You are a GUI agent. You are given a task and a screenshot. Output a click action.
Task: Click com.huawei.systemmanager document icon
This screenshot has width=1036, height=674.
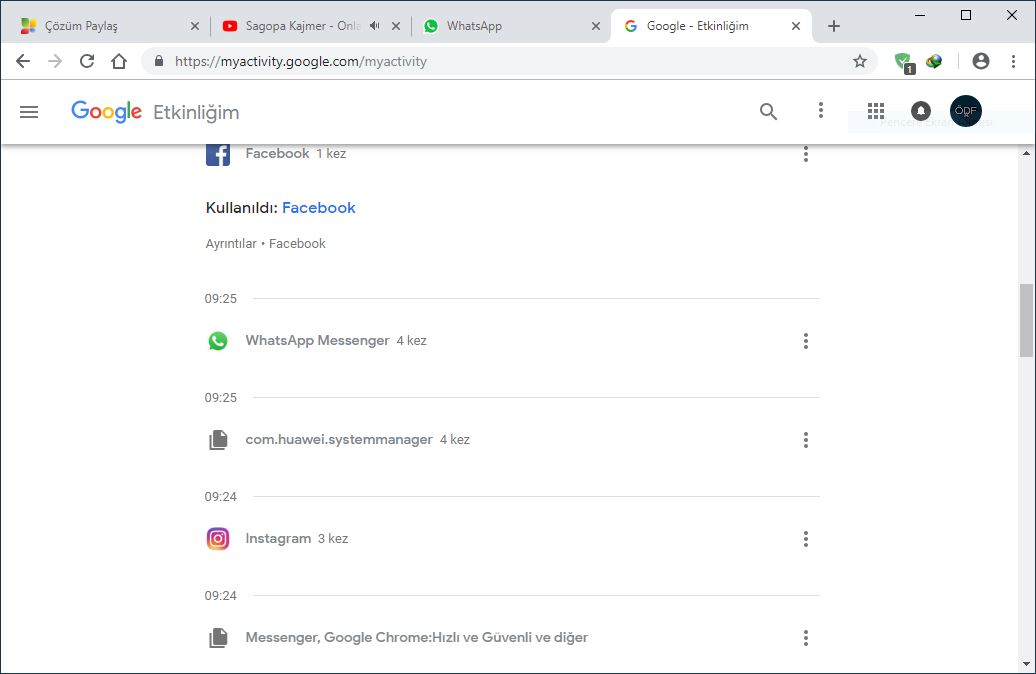click(x=218, y=440)
